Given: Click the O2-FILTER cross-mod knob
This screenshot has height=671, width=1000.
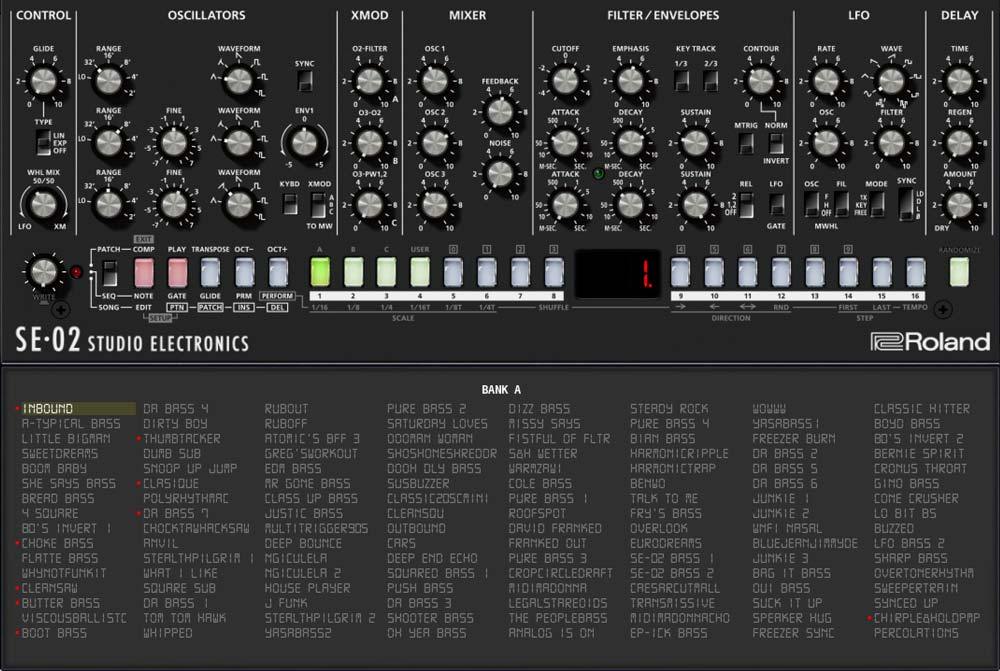Looking at the screenshot, I should pyautogui.click(x=369, y=81).
